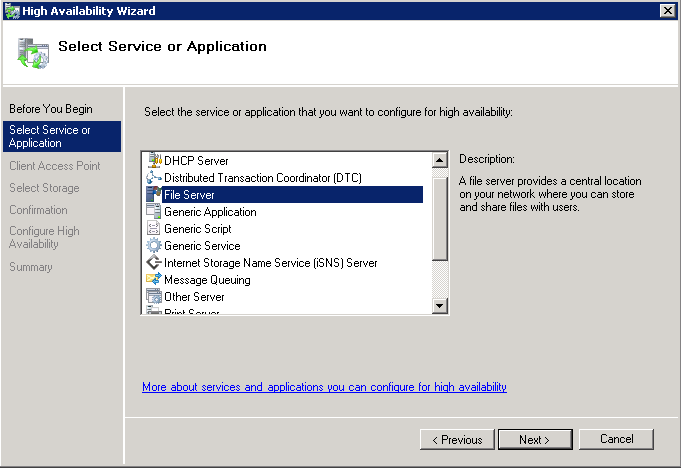681x468 pixels.
Task: Click the File Server icon
Action: 154,195
